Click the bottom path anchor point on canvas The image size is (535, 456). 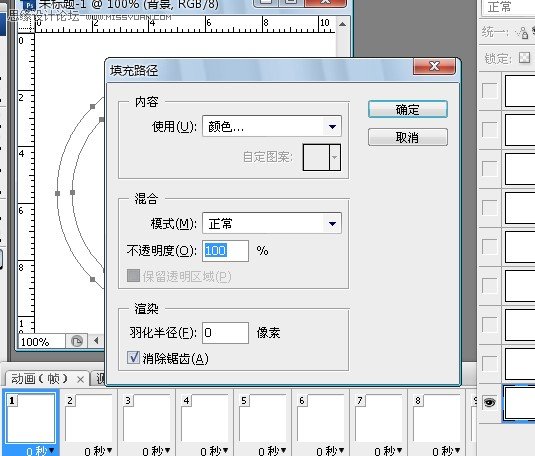(92, 279)
